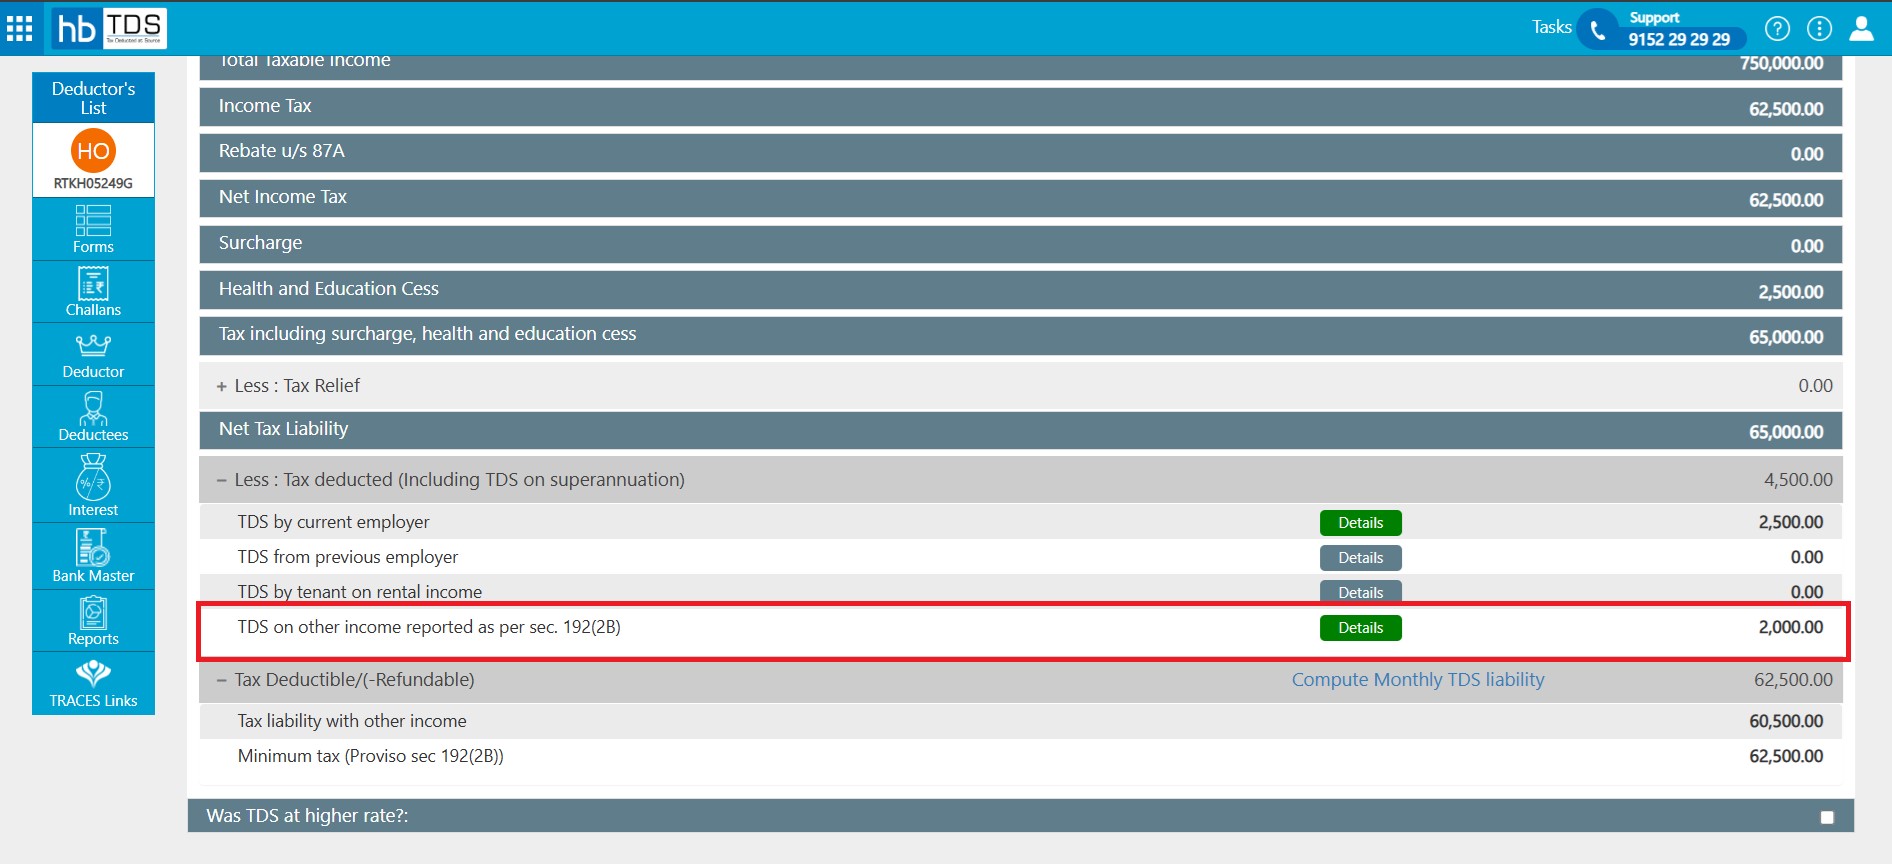Open the user profile icon

(x=1862, y=28)
